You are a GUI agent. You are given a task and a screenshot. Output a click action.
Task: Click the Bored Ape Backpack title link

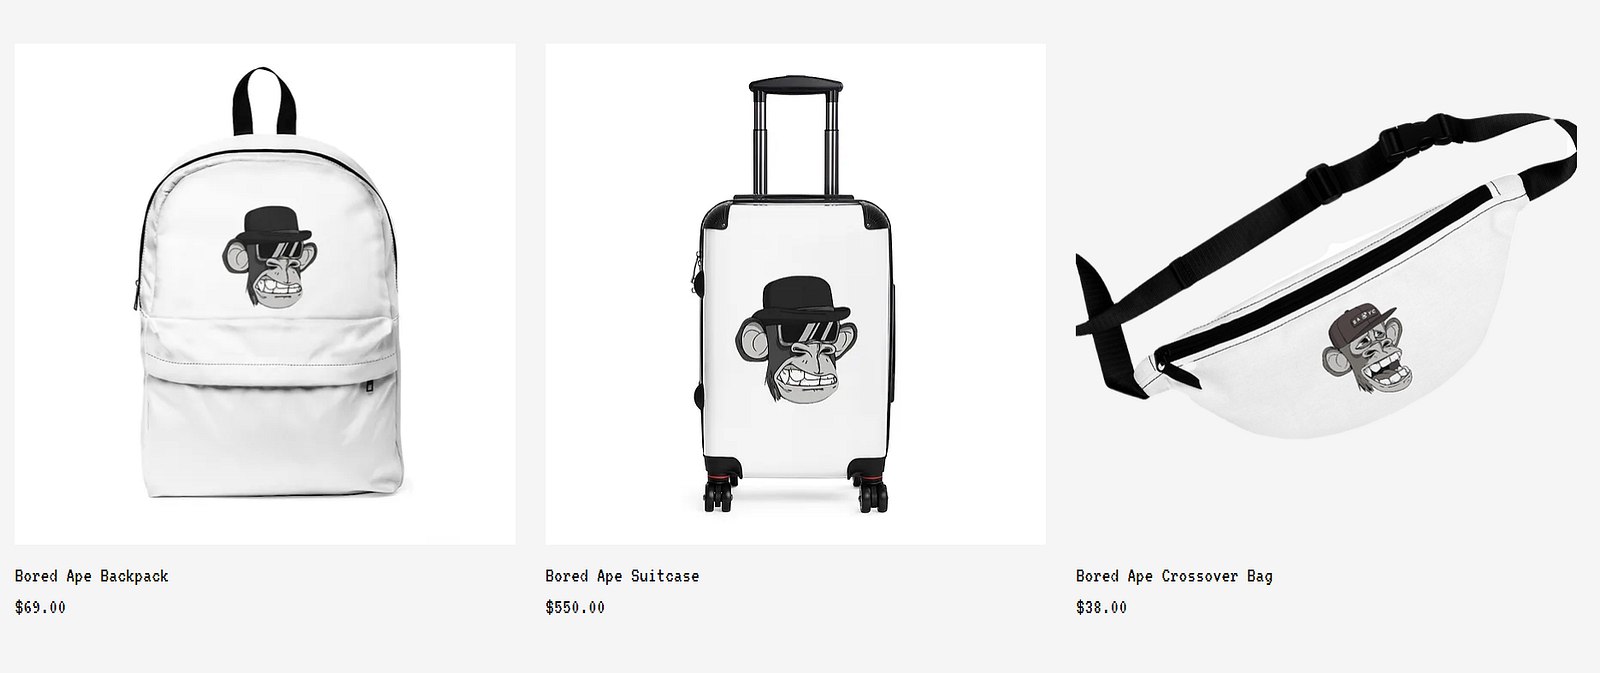[x=92, y=576]
